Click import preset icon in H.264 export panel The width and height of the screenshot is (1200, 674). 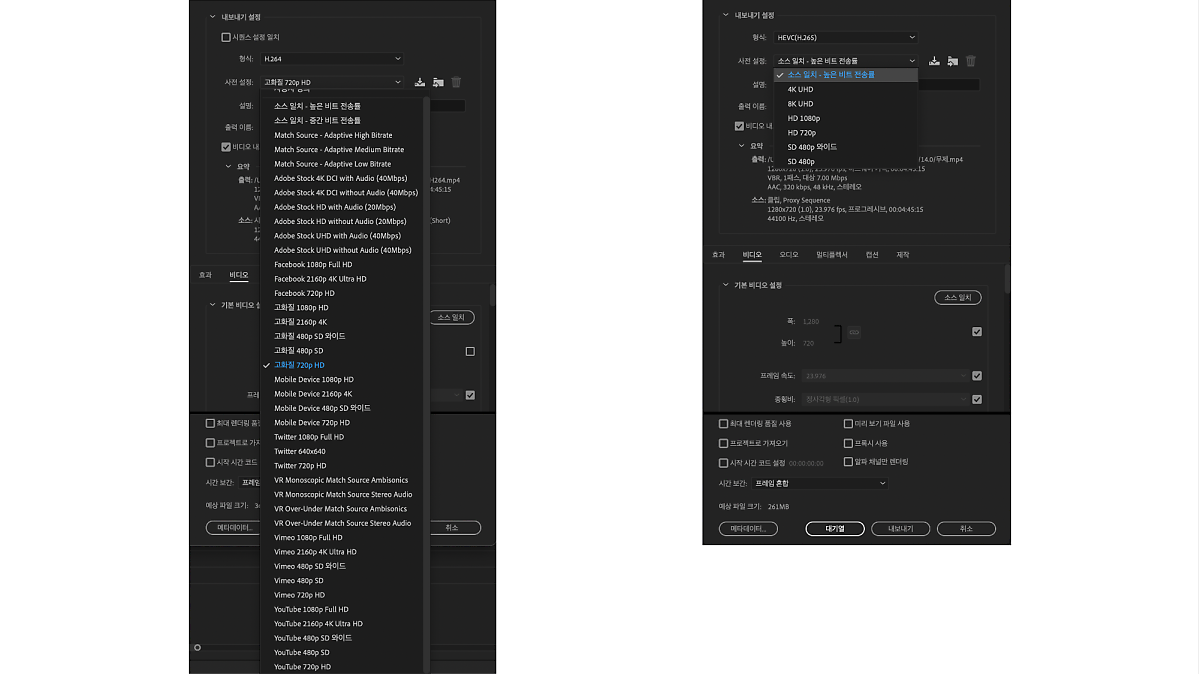click(438, 82)
